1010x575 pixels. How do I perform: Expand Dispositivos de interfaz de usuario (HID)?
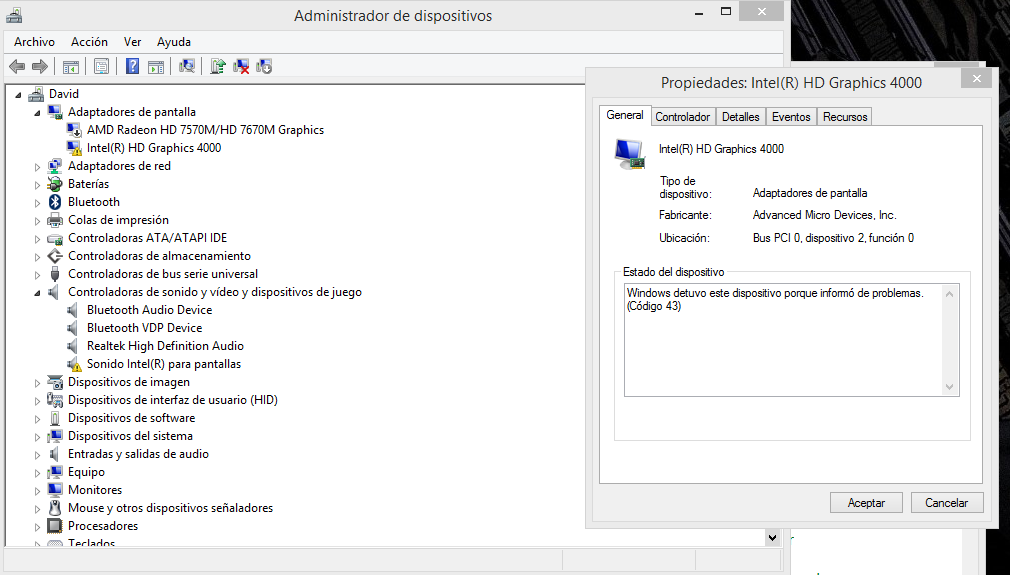[37, 401]
